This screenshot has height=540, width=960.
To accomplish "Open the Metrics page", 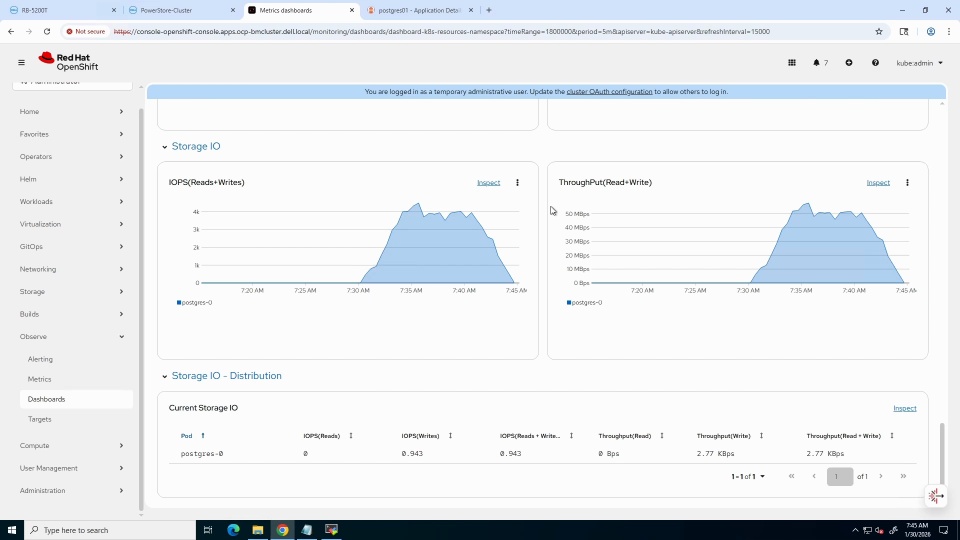I will tap(39, 379).
